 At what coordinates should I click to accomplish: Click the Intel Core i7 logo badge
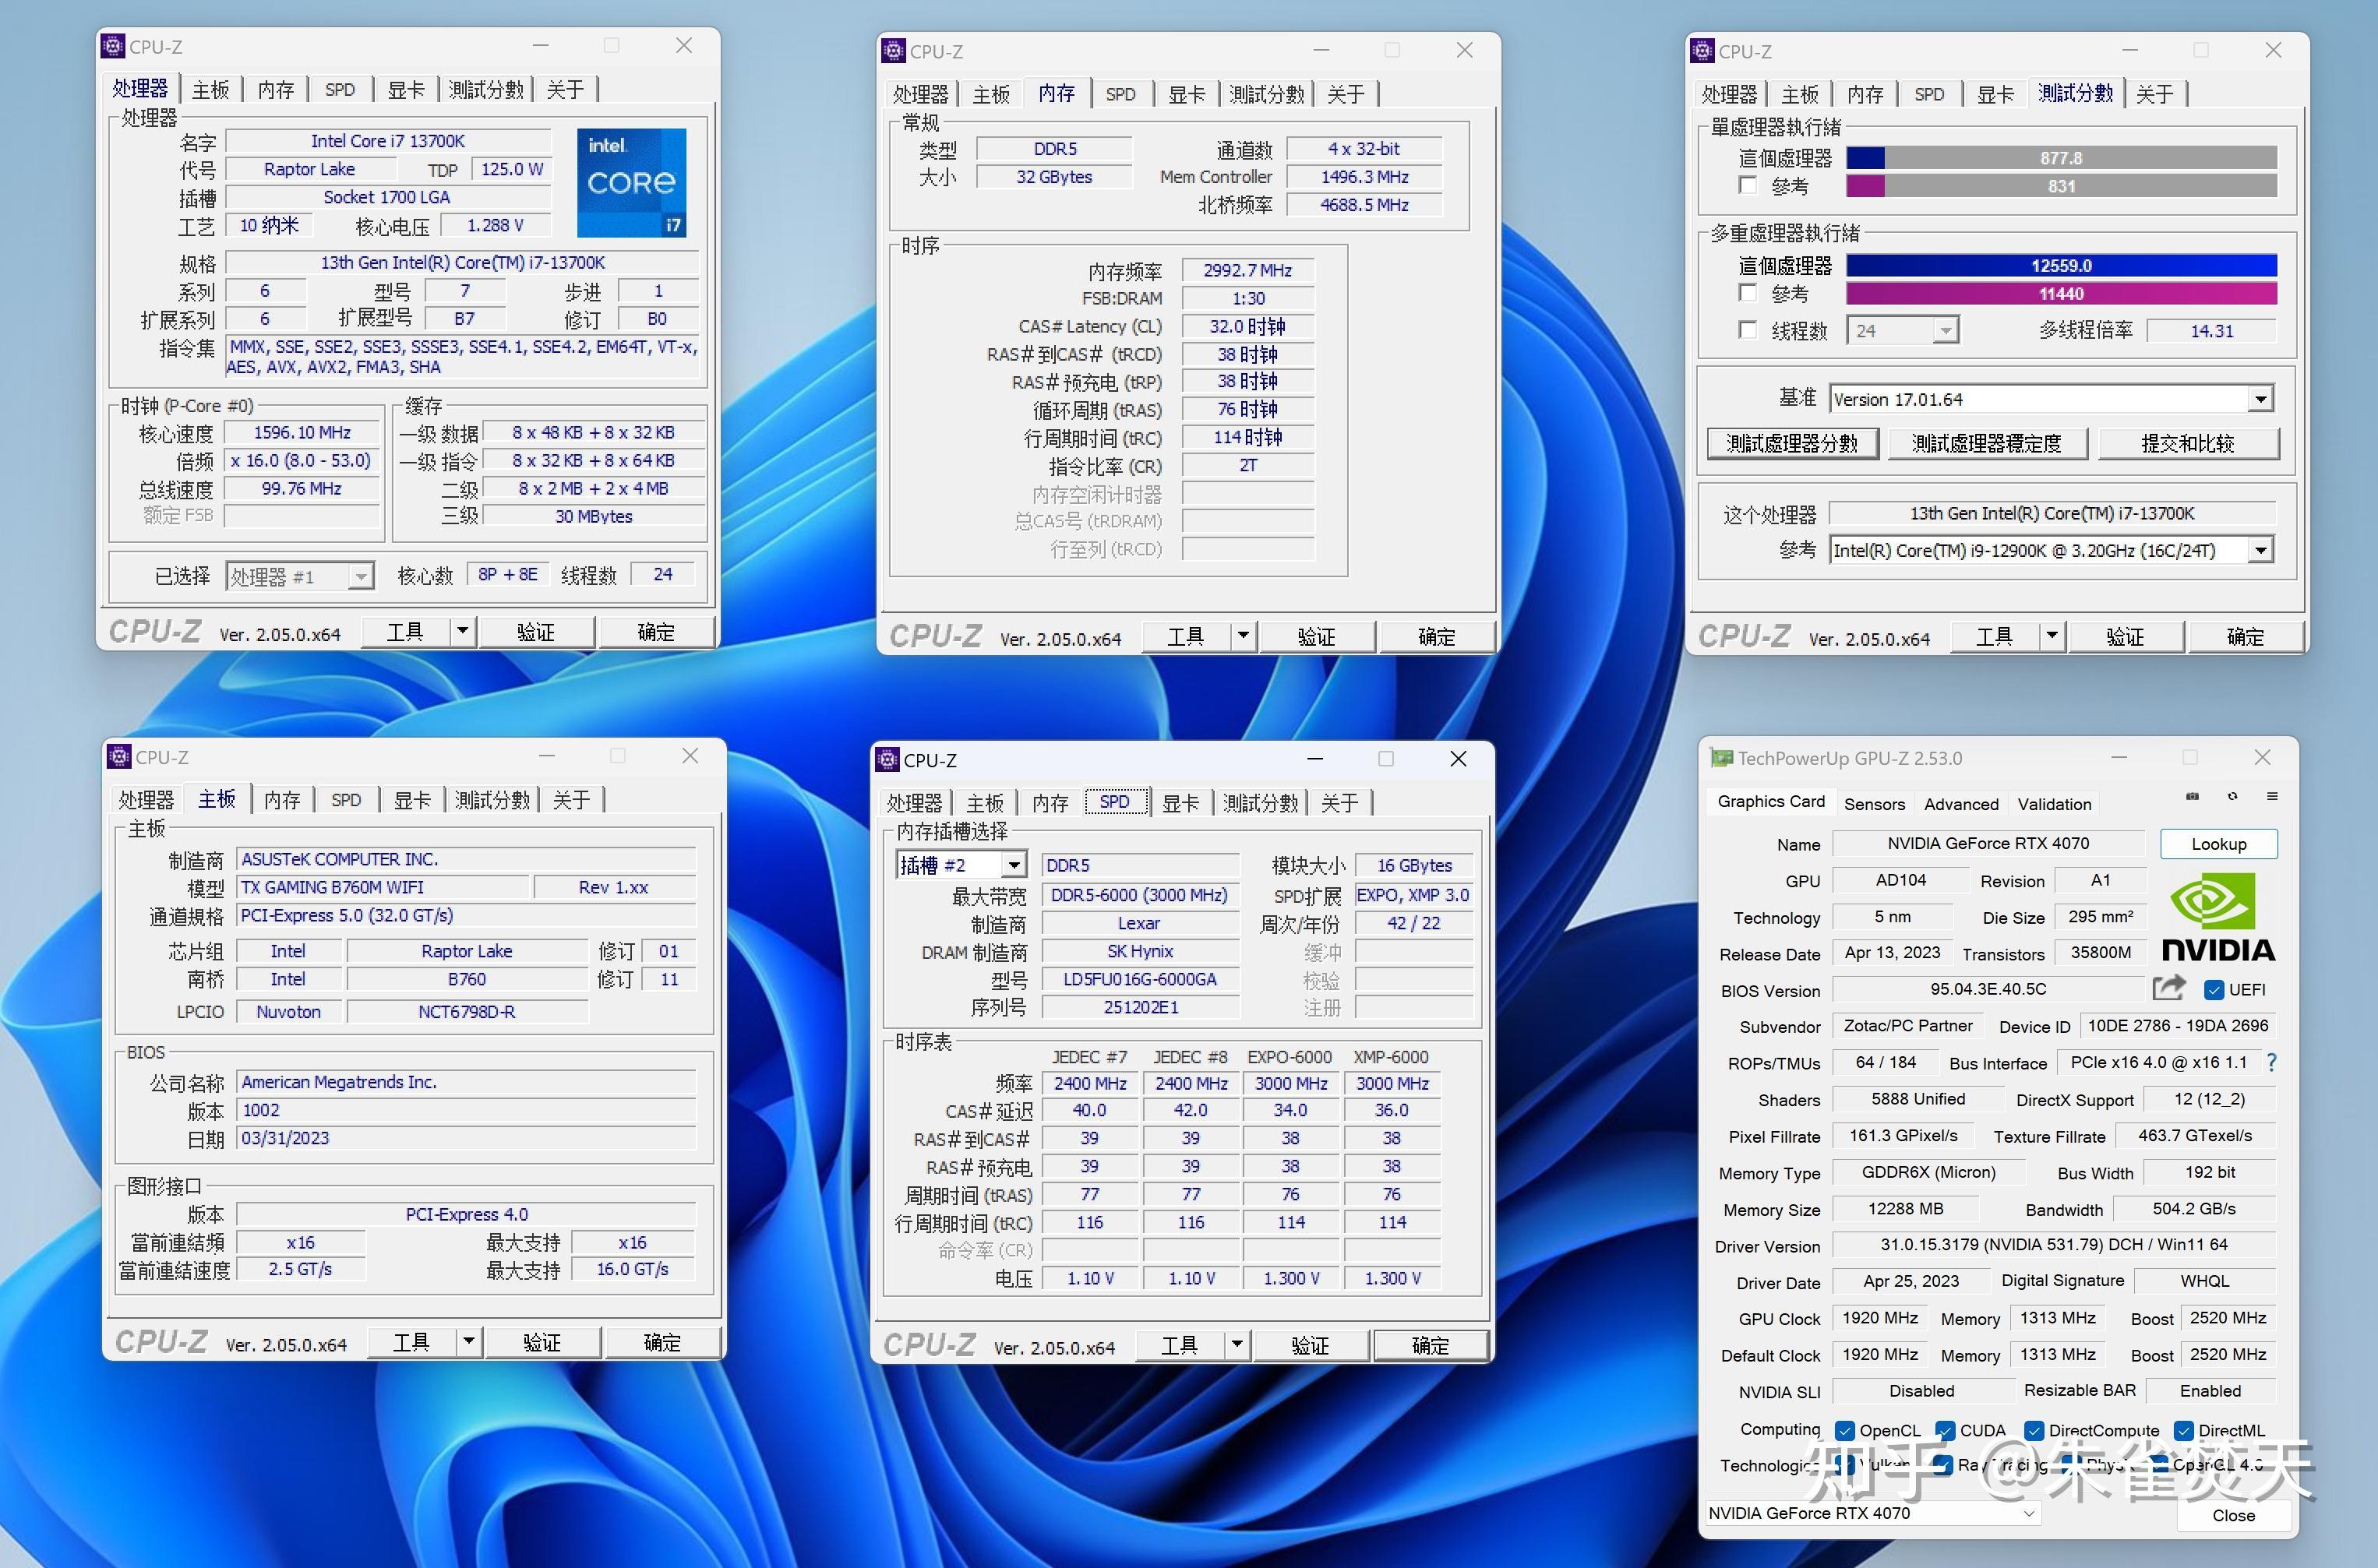[632, 182]
